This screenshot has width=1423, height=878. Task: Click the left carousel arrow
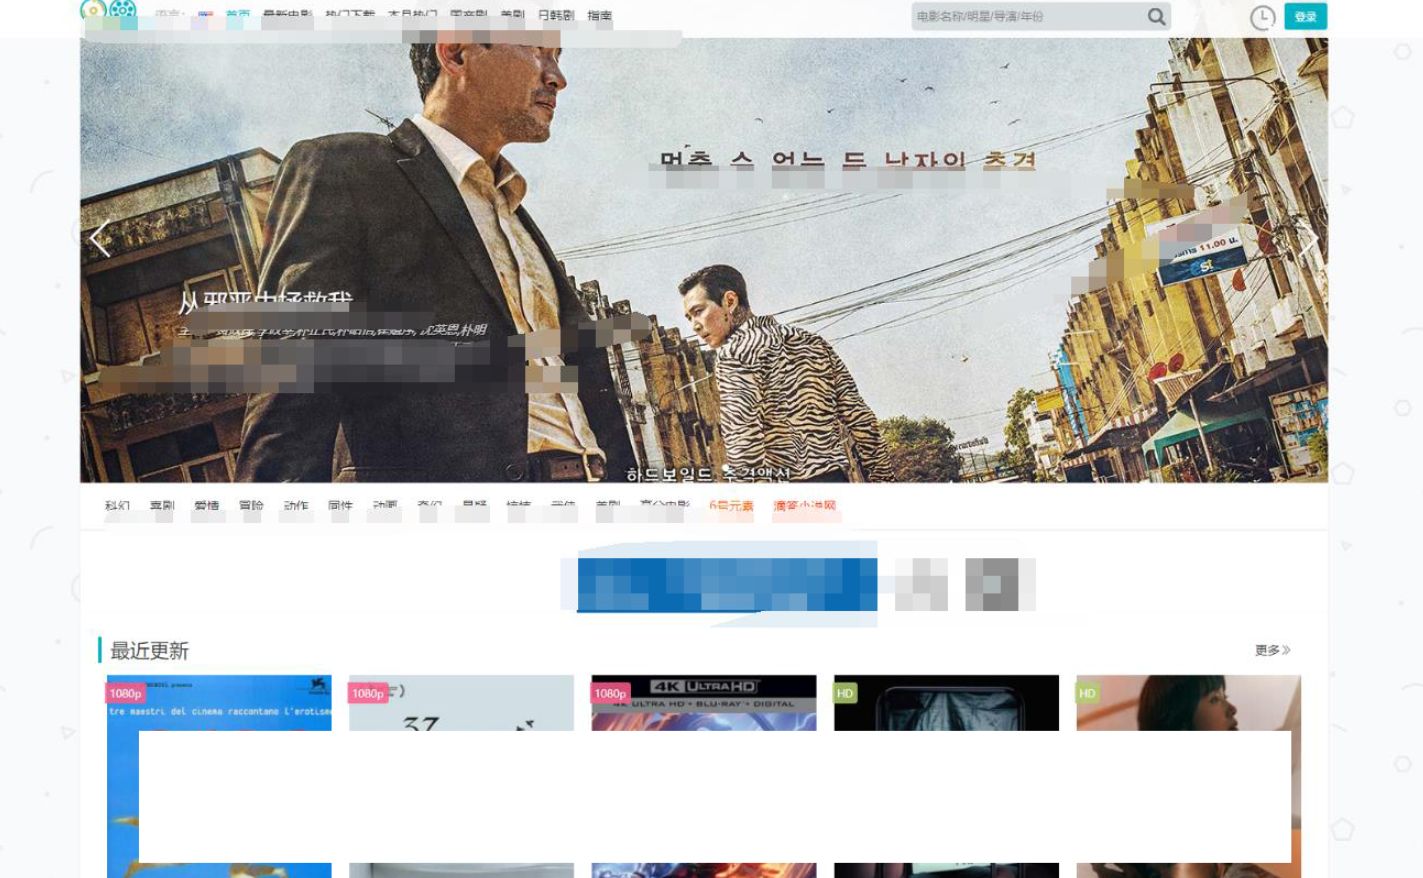tap(99, 239)
